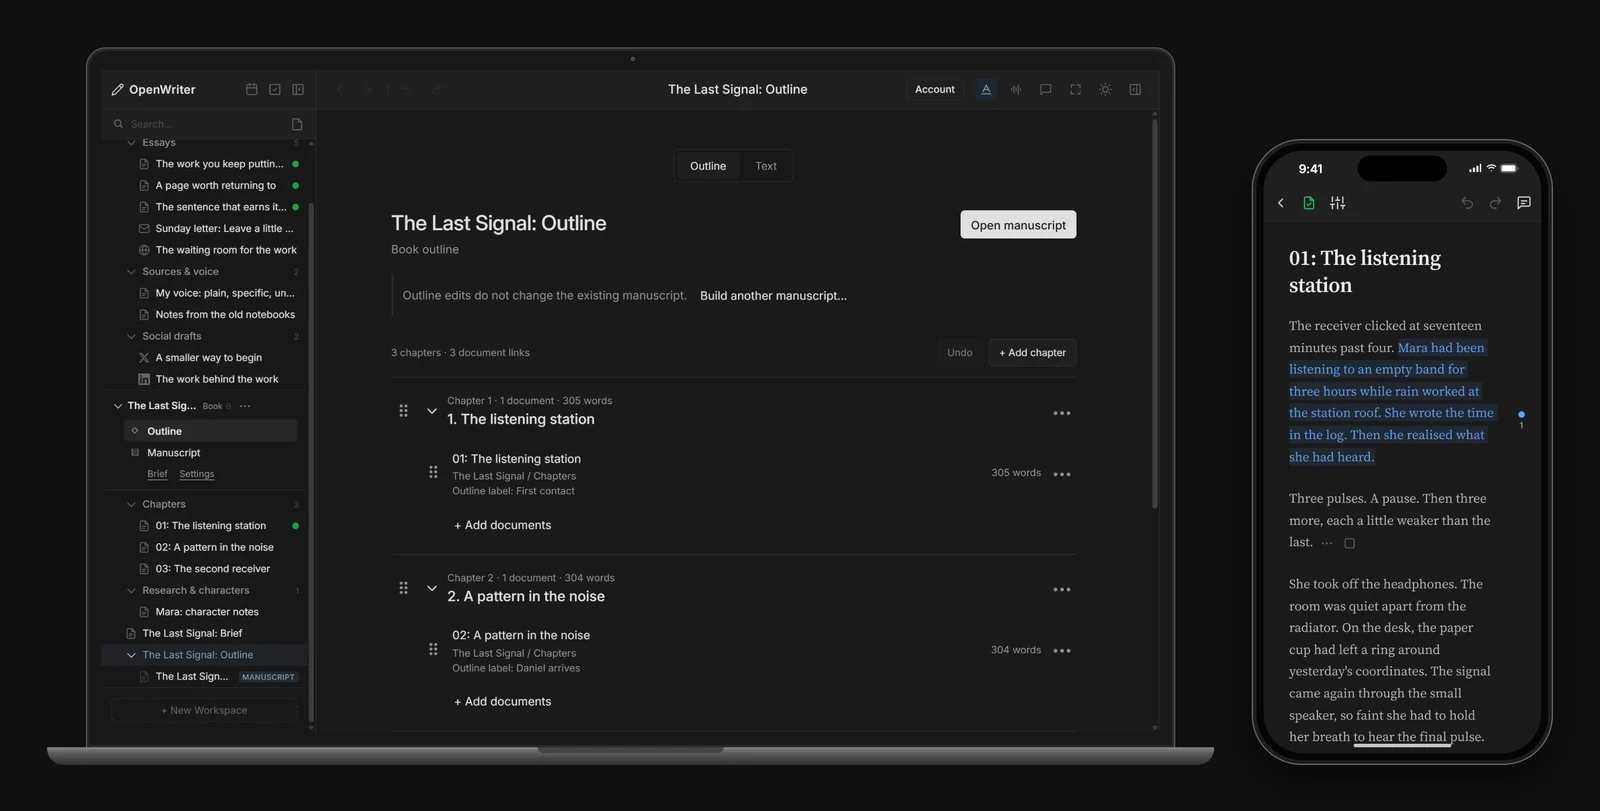Screen dimensions: 1600x811
Task: Collapse the Sources & voice folder
Action: click(131, 272)
